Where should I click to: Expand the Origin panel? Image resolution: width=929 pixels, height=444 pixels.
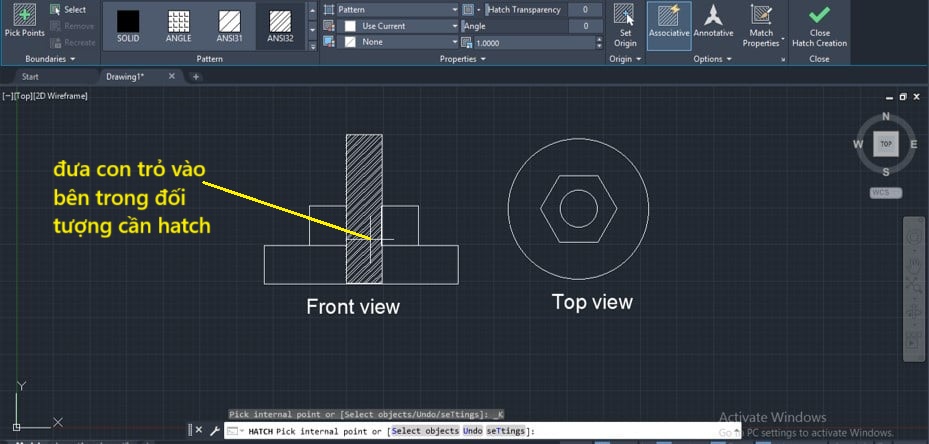point(625,59)
